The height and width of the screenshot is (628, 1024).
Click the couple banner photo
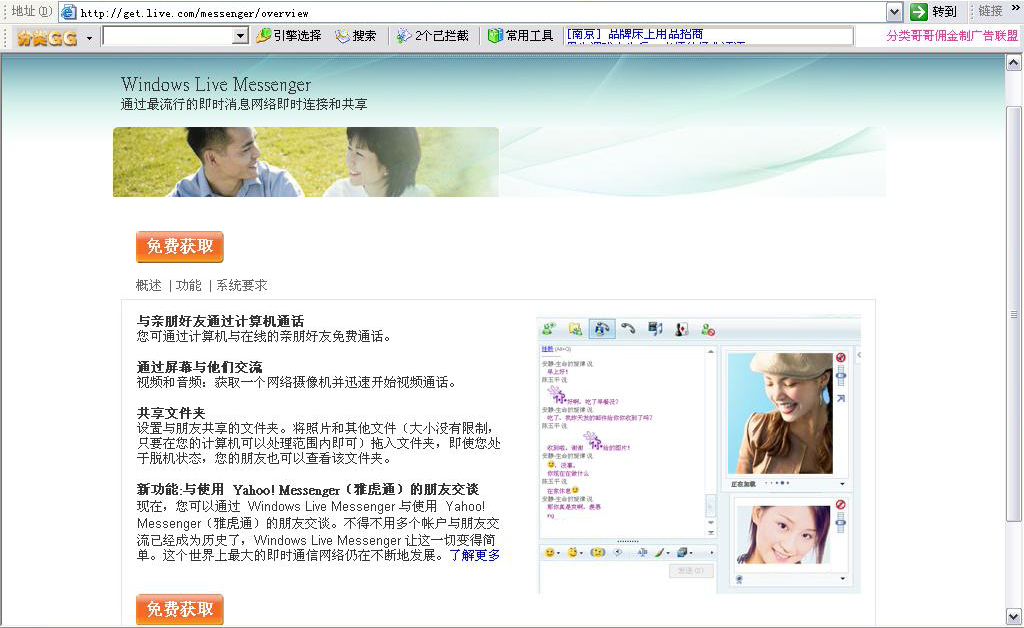pos(306,162)
